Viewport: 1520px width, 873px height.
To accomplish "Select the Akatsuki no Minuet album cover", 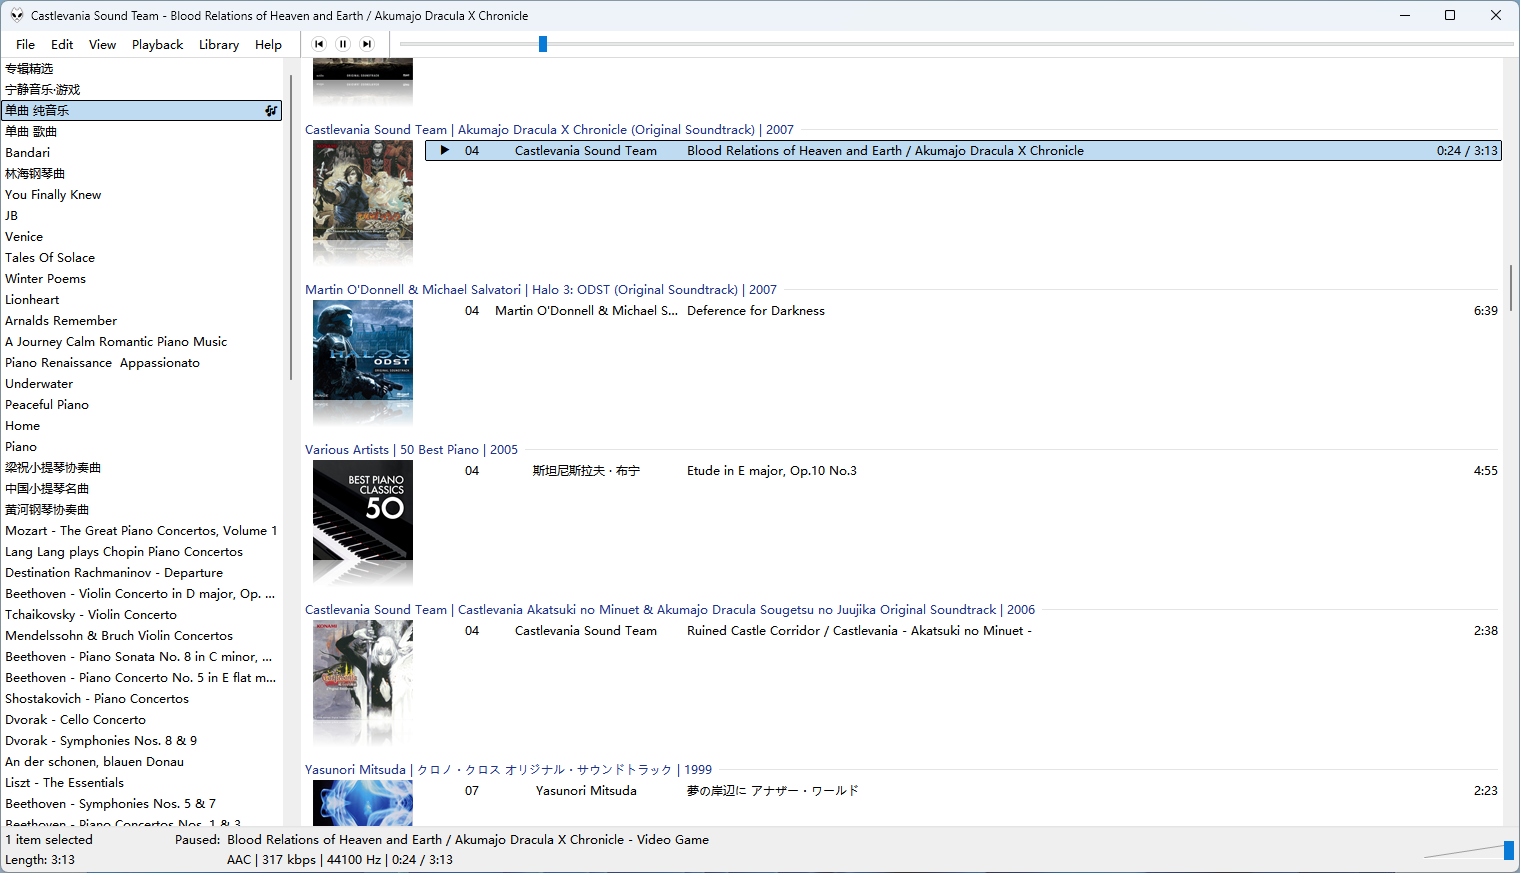I will tap(363, 670).
